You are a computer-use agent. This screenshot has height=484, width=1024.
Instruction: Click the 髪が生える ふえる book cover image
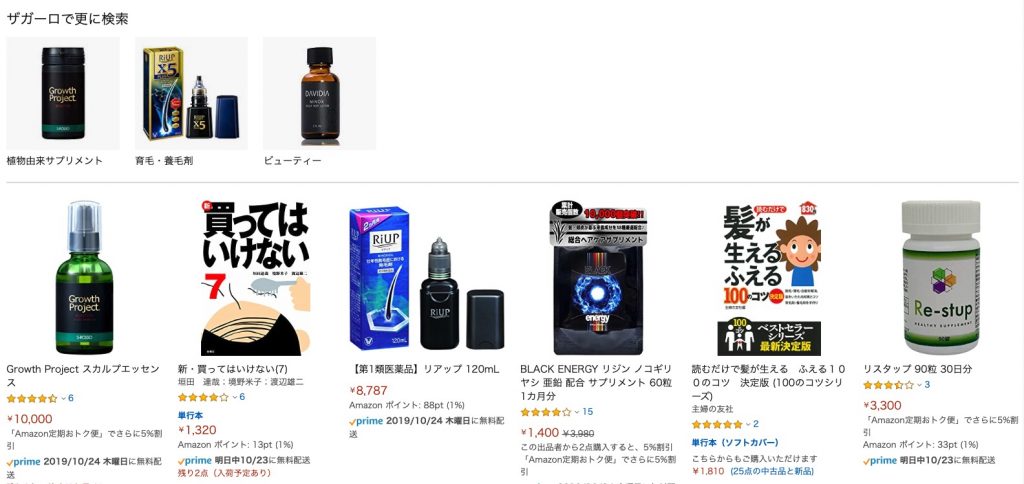[x=769, y=278]
